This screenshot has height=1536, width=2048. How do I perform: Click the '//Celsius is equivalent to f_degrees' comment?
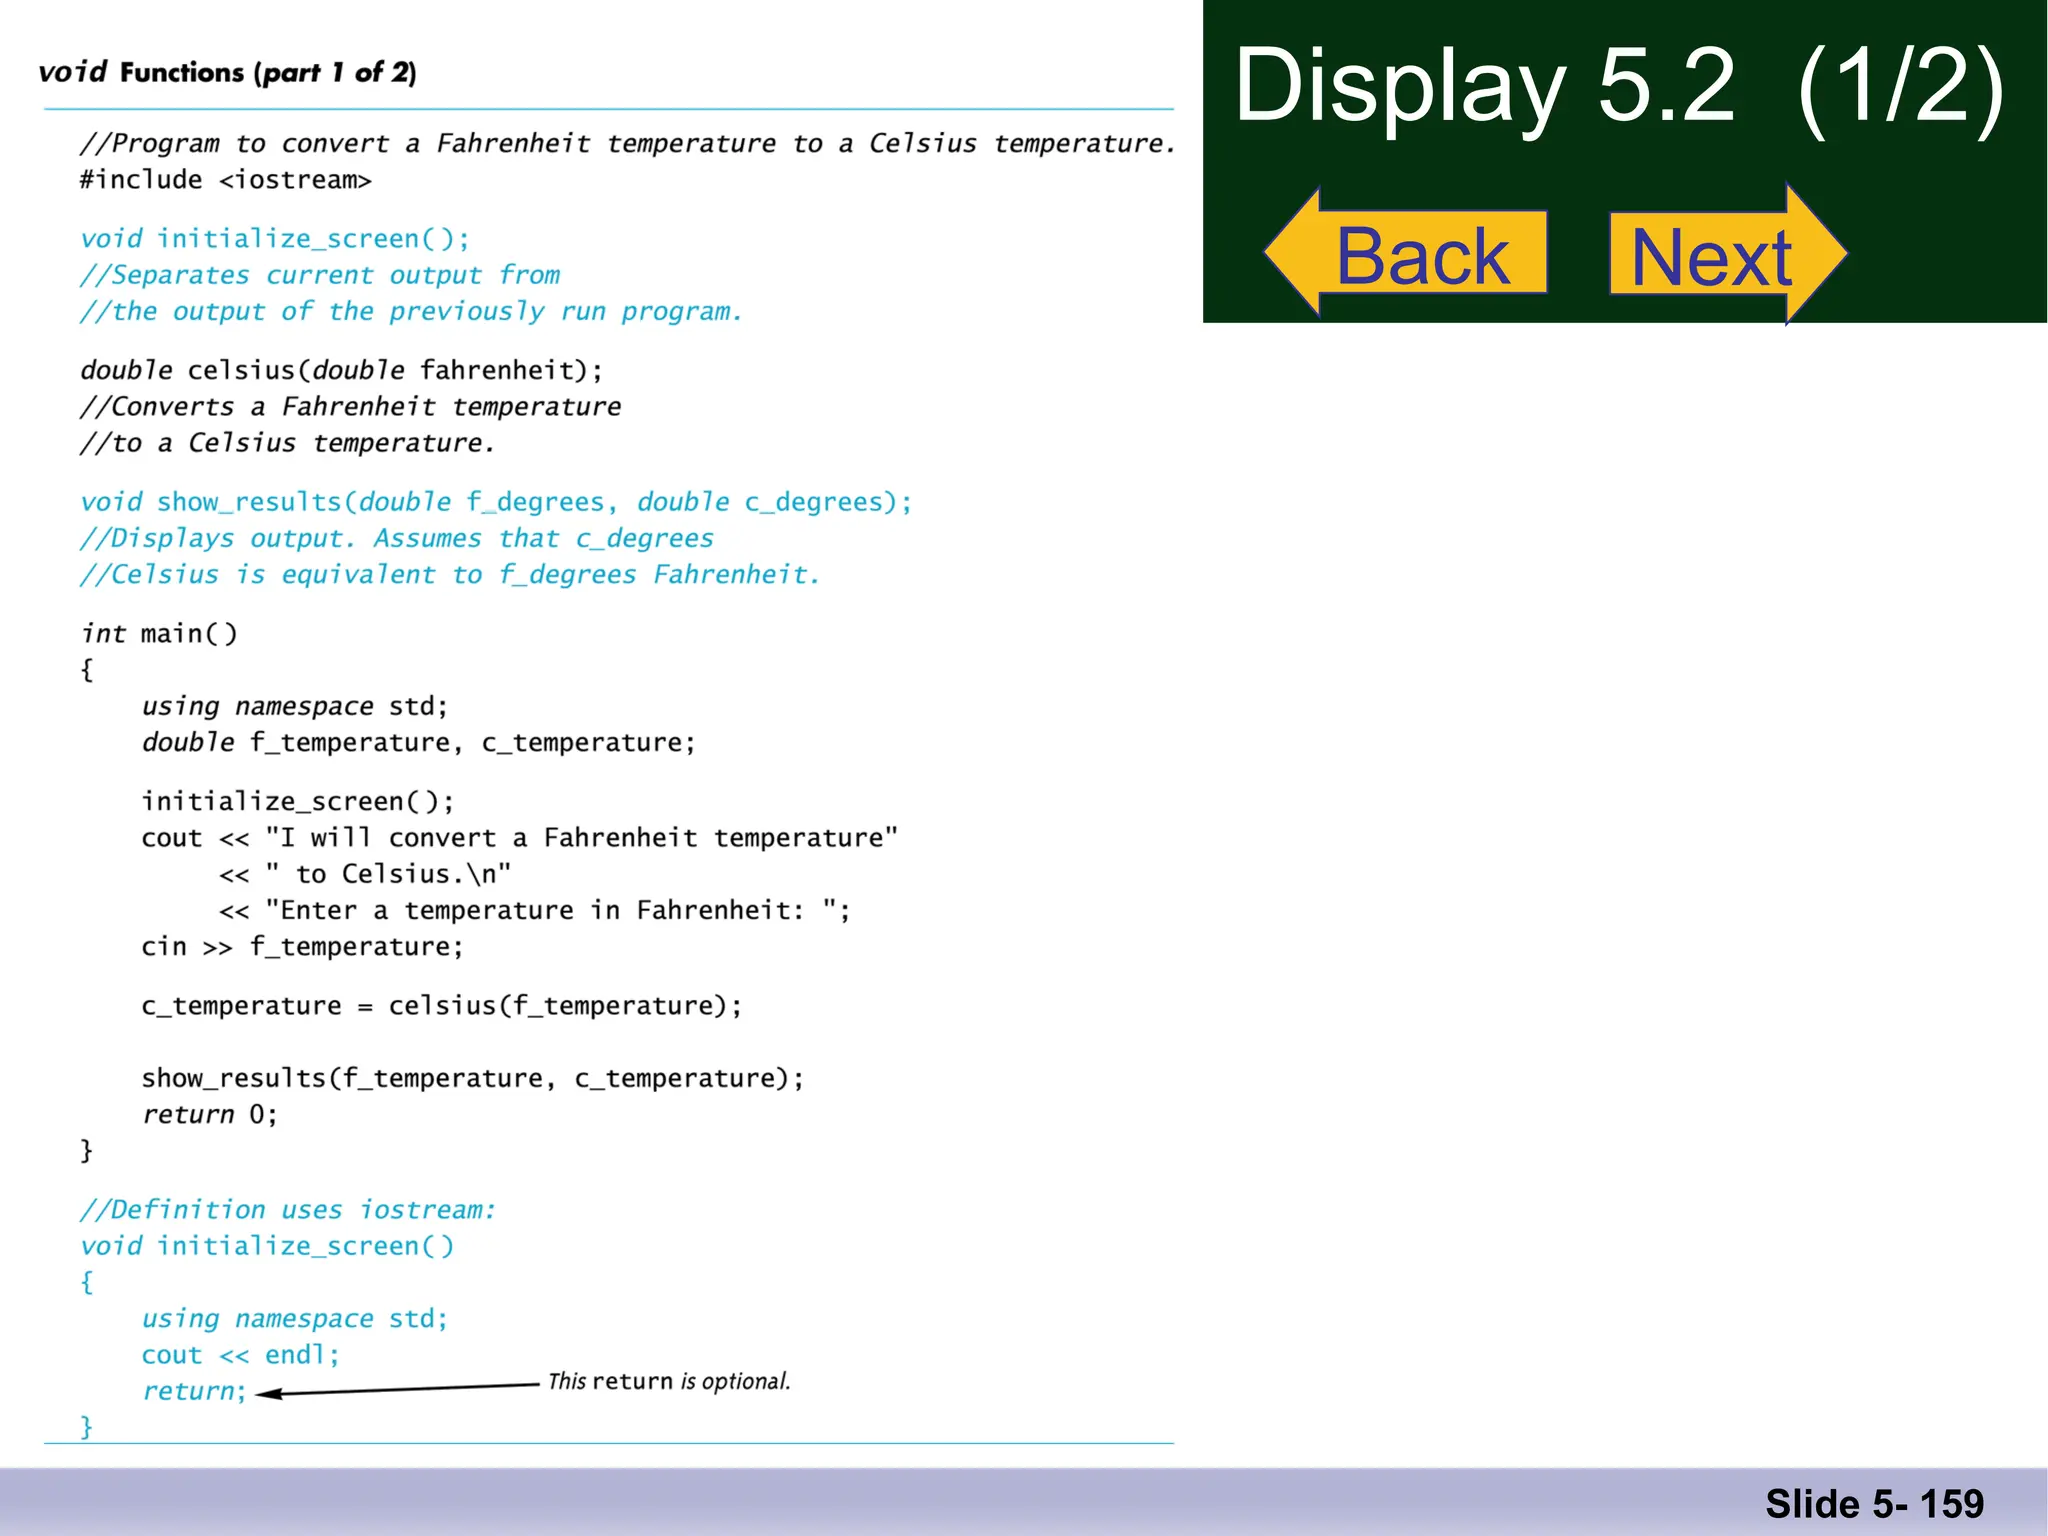[450, 575]
